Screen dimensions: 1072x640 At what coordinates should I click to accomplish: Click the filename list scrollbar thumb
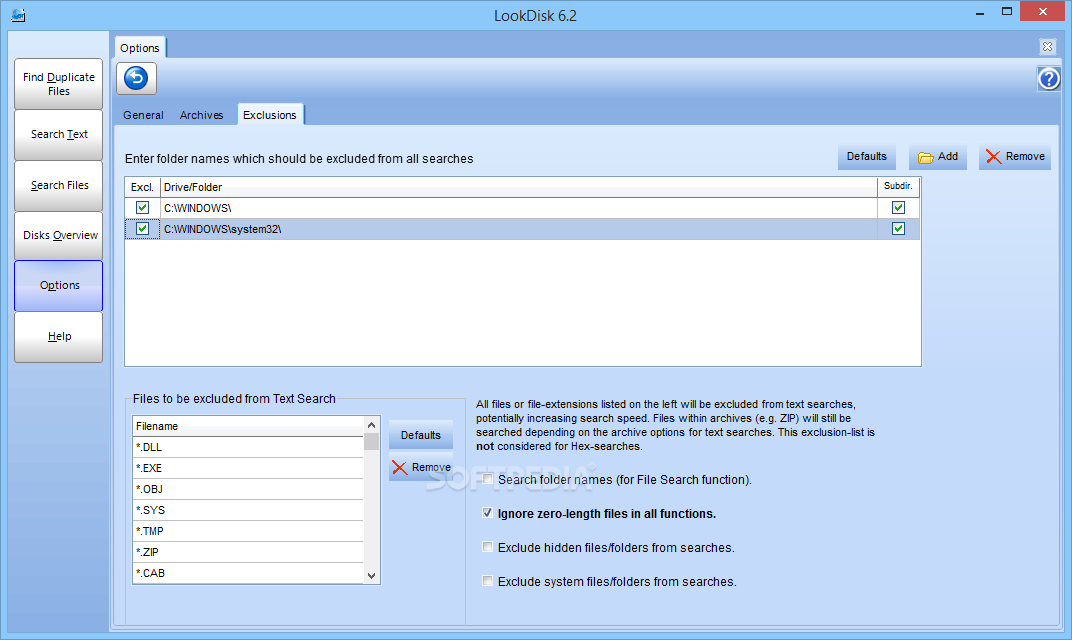click(371, 442)
